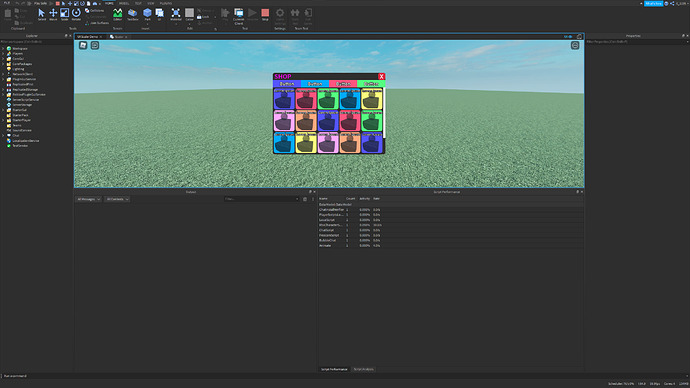The height and width of the screenshot is (388, 690).
Task: Switch to the MODEL ribbon tab
Action: (124, 3)
